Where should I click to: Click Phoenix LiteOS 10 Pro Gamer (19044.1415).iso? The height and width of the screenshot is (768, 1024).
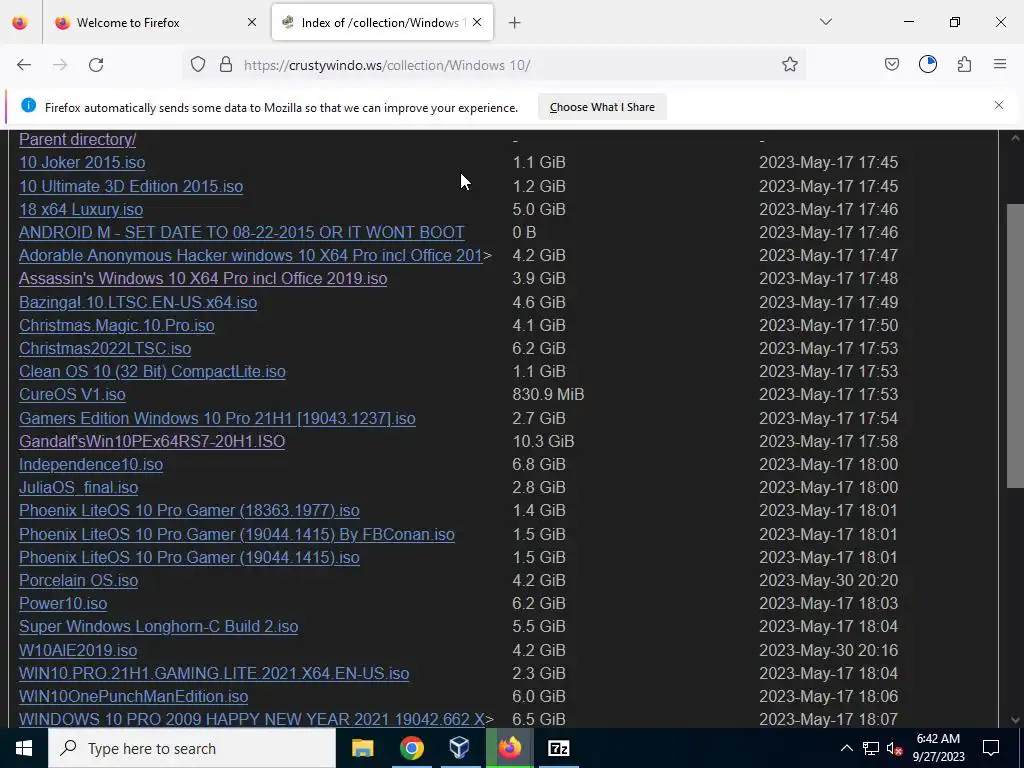pyautogui.click(x=189, y=557)
